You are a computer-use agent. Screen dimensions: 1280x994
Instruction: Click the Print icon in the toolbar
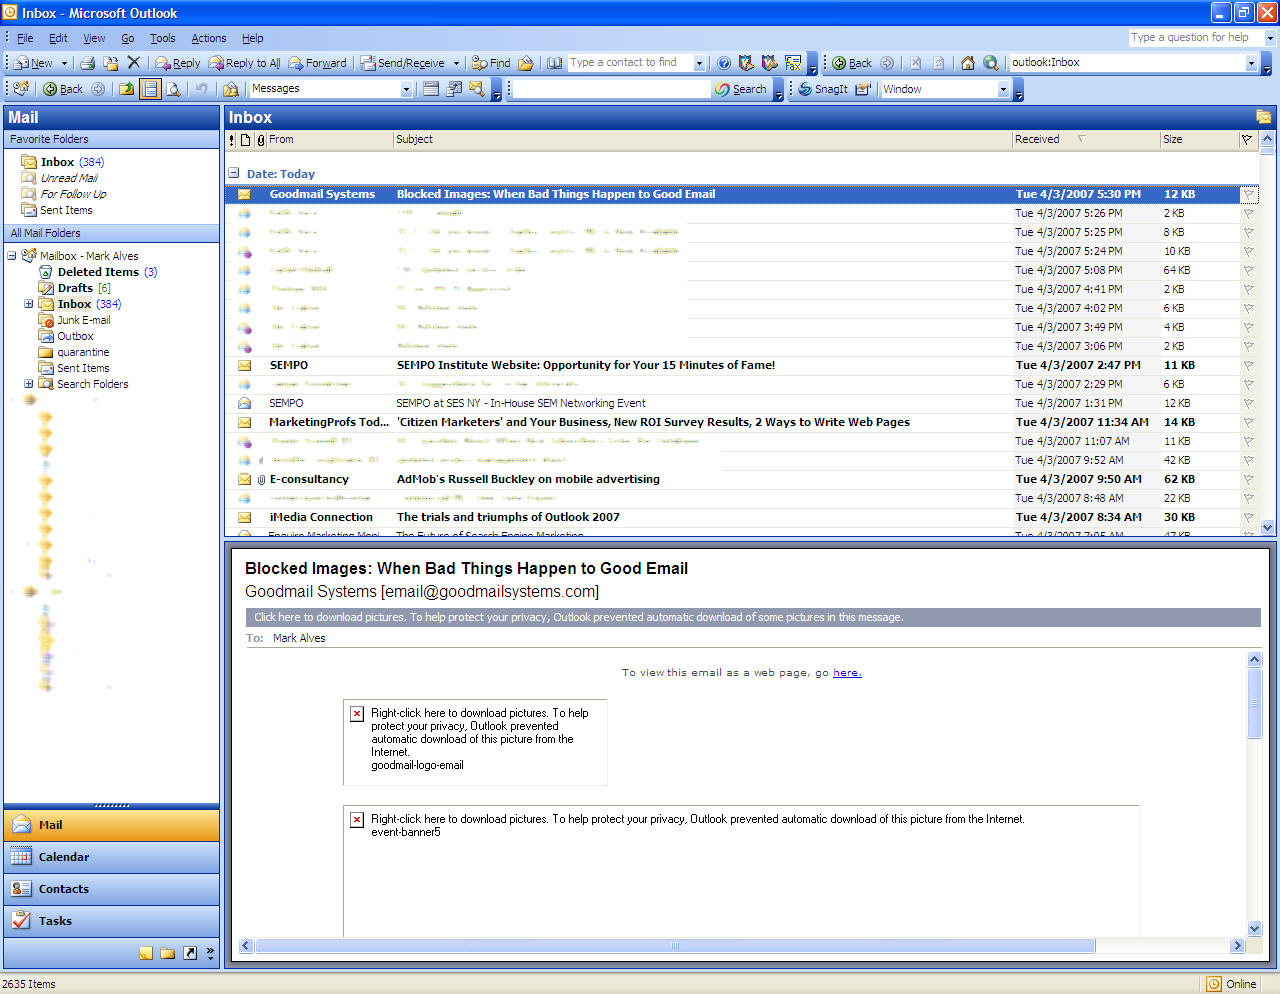click(x=87, y=63)
